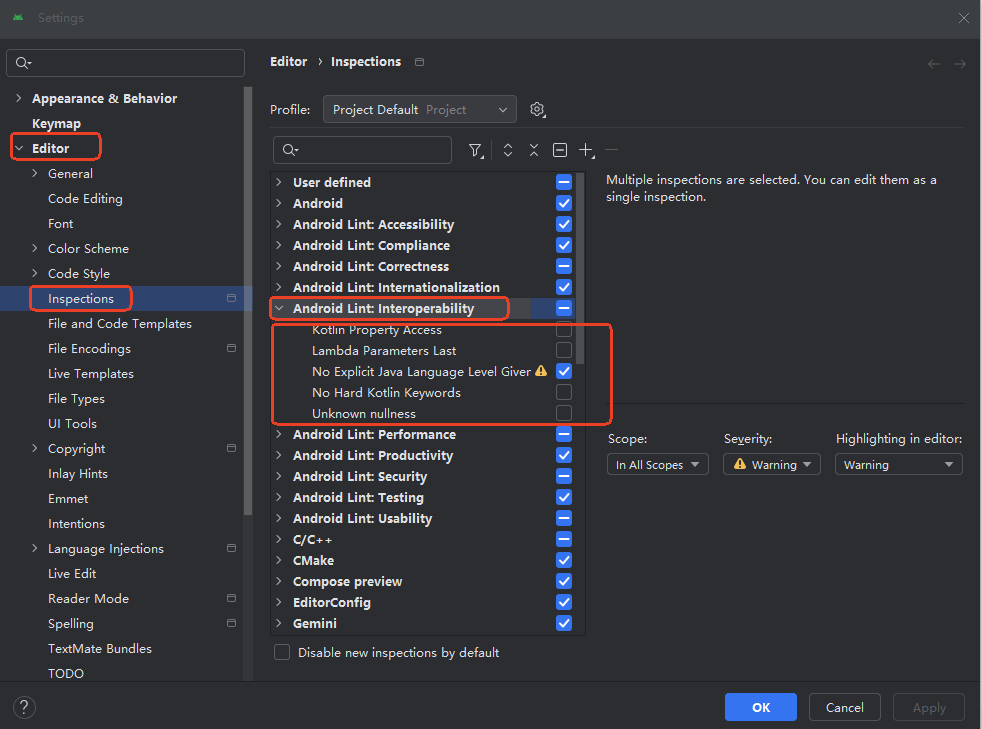This screenshot has height=729, width=982.
Task: Click warning icon on No Explicit Java Language Level
Action: click(x=541, y=371)
